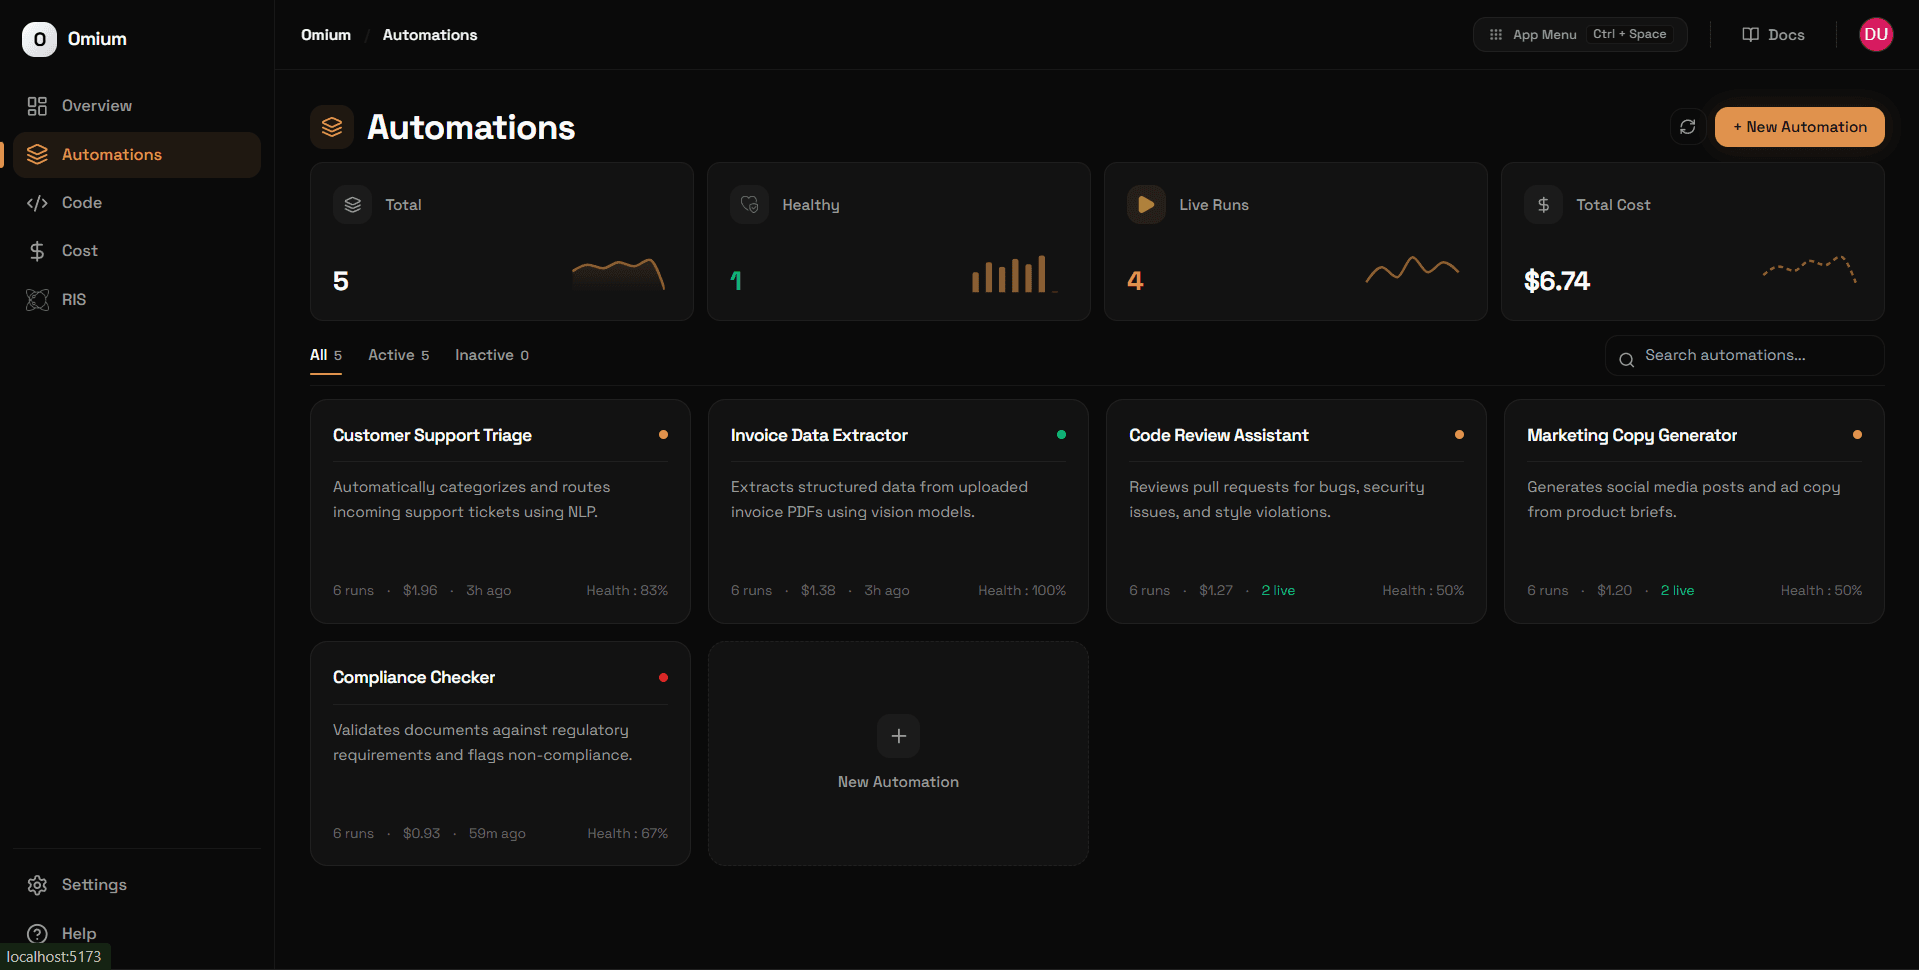Expand the Overview section
This screenshot has width=1919, height=970.
(96, 105)
